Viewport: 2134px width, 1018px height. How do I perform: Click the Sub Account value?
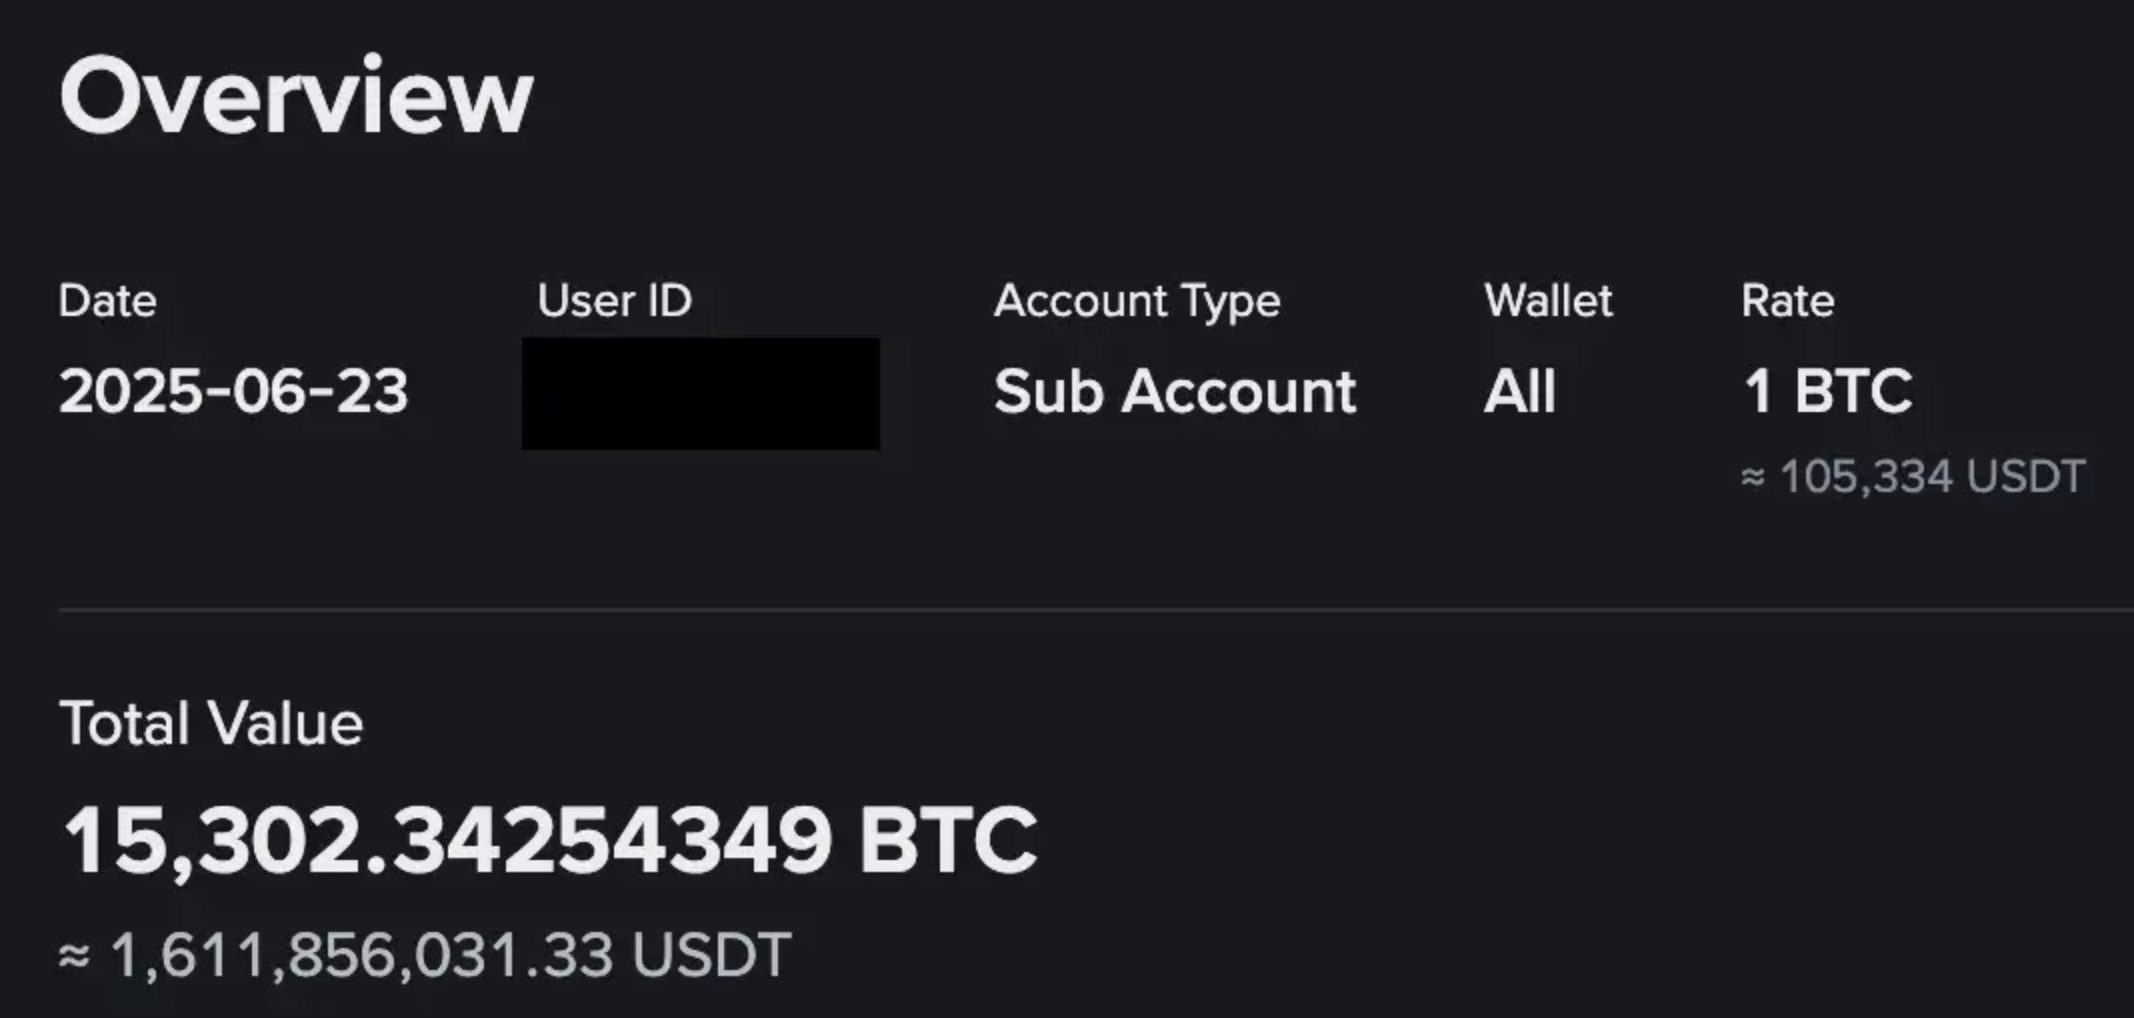pos(1175,391)
